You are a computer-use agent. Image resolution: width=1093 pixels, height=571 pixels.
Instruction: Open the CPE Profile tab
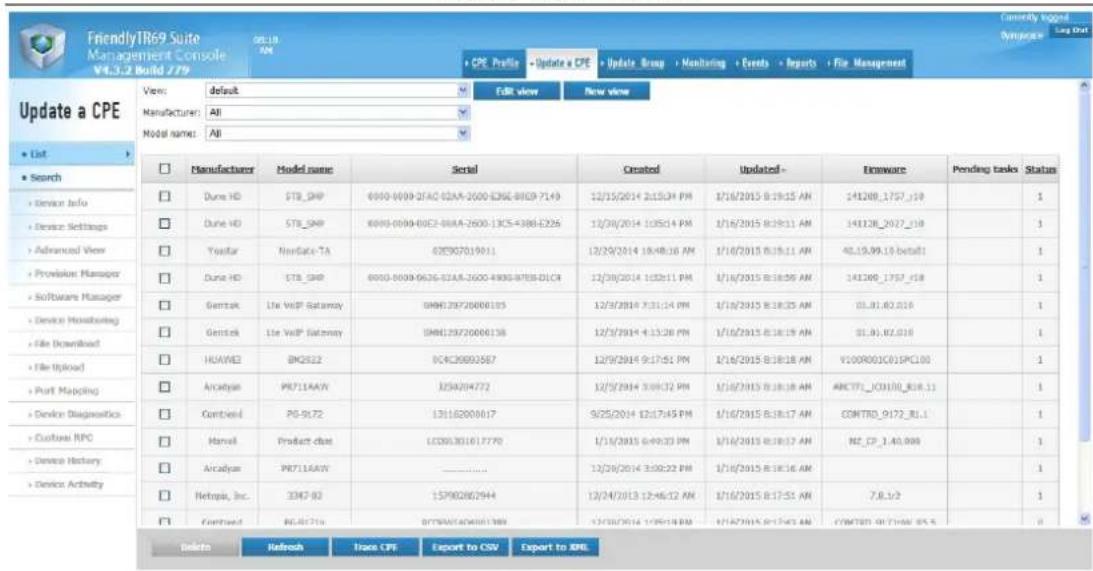[x=494, y=63]
